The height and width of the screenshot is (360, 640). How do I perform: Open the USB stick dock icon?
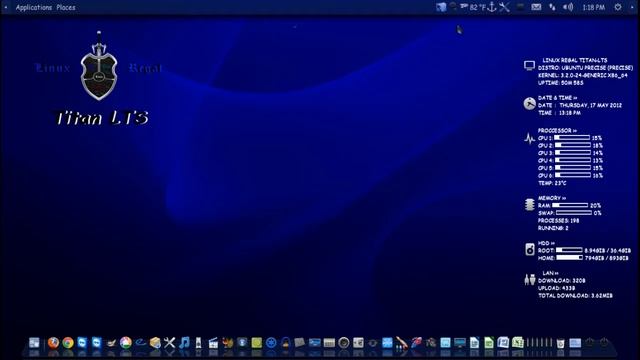[198, 342]
